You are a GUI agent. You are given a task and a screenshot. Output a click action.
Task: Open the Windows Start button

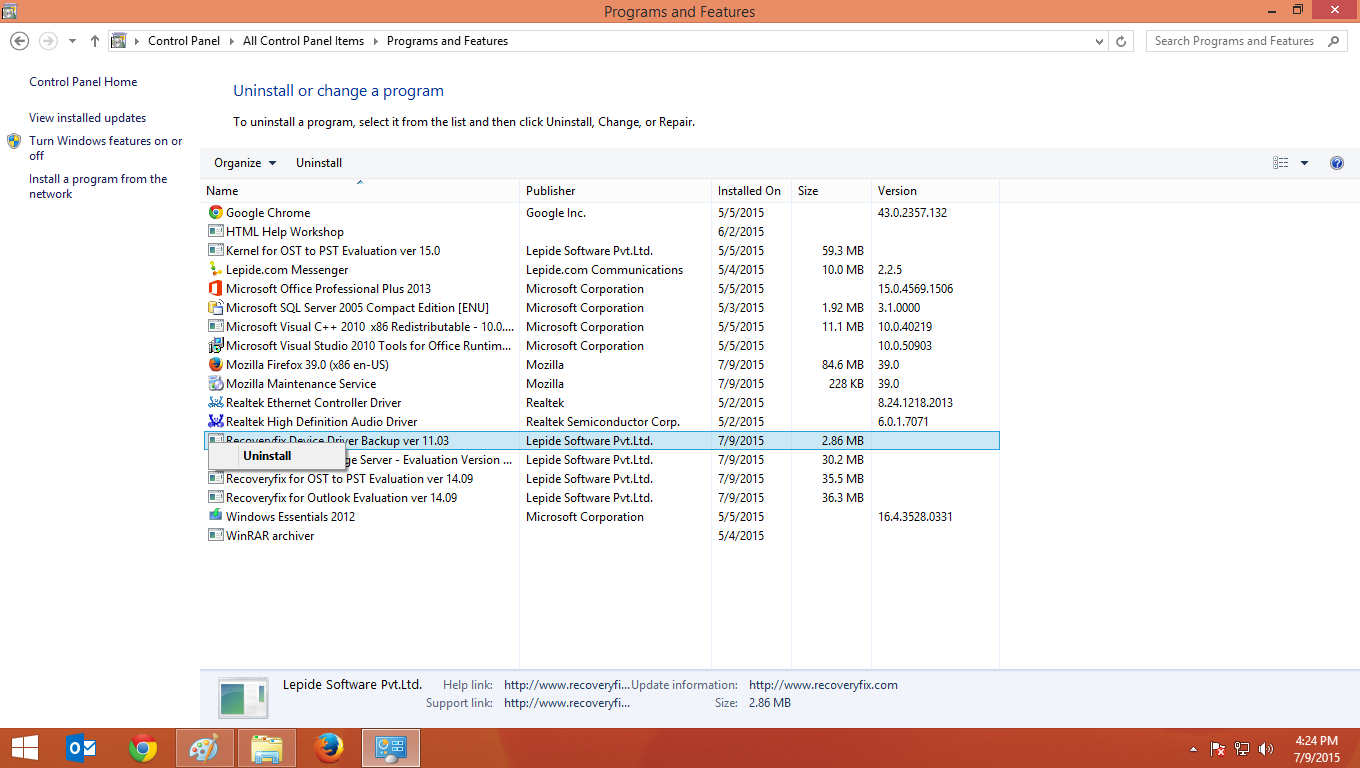(x=24, y=748)
